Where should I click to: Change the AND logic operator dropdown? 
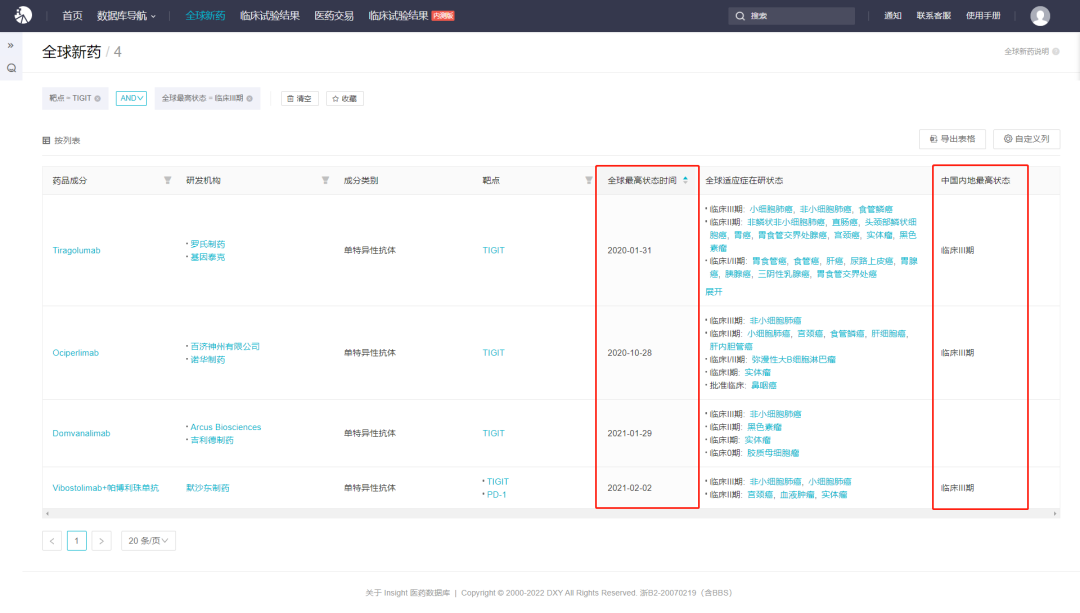coord(131,98)
